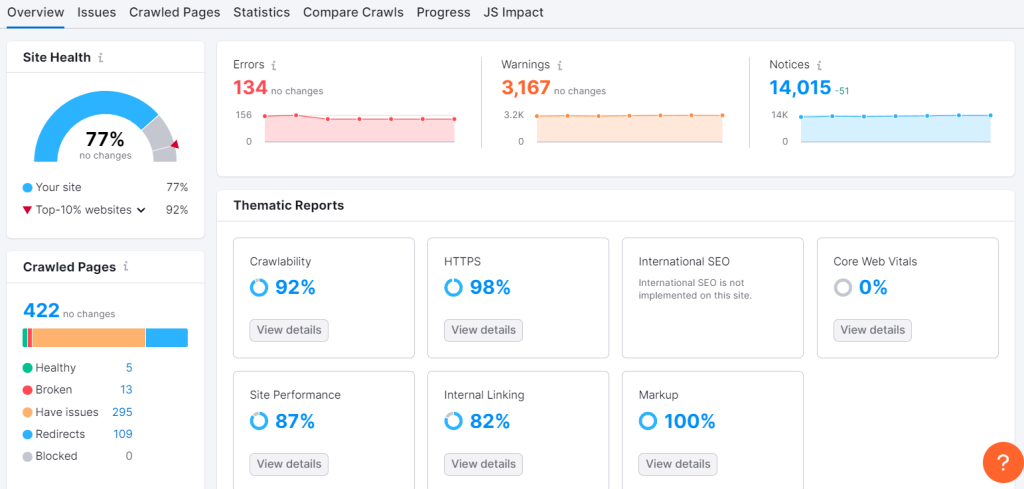Click the 14,015 notices count
This screenshot has width=1024, height=489.
[x=800, y=87]
